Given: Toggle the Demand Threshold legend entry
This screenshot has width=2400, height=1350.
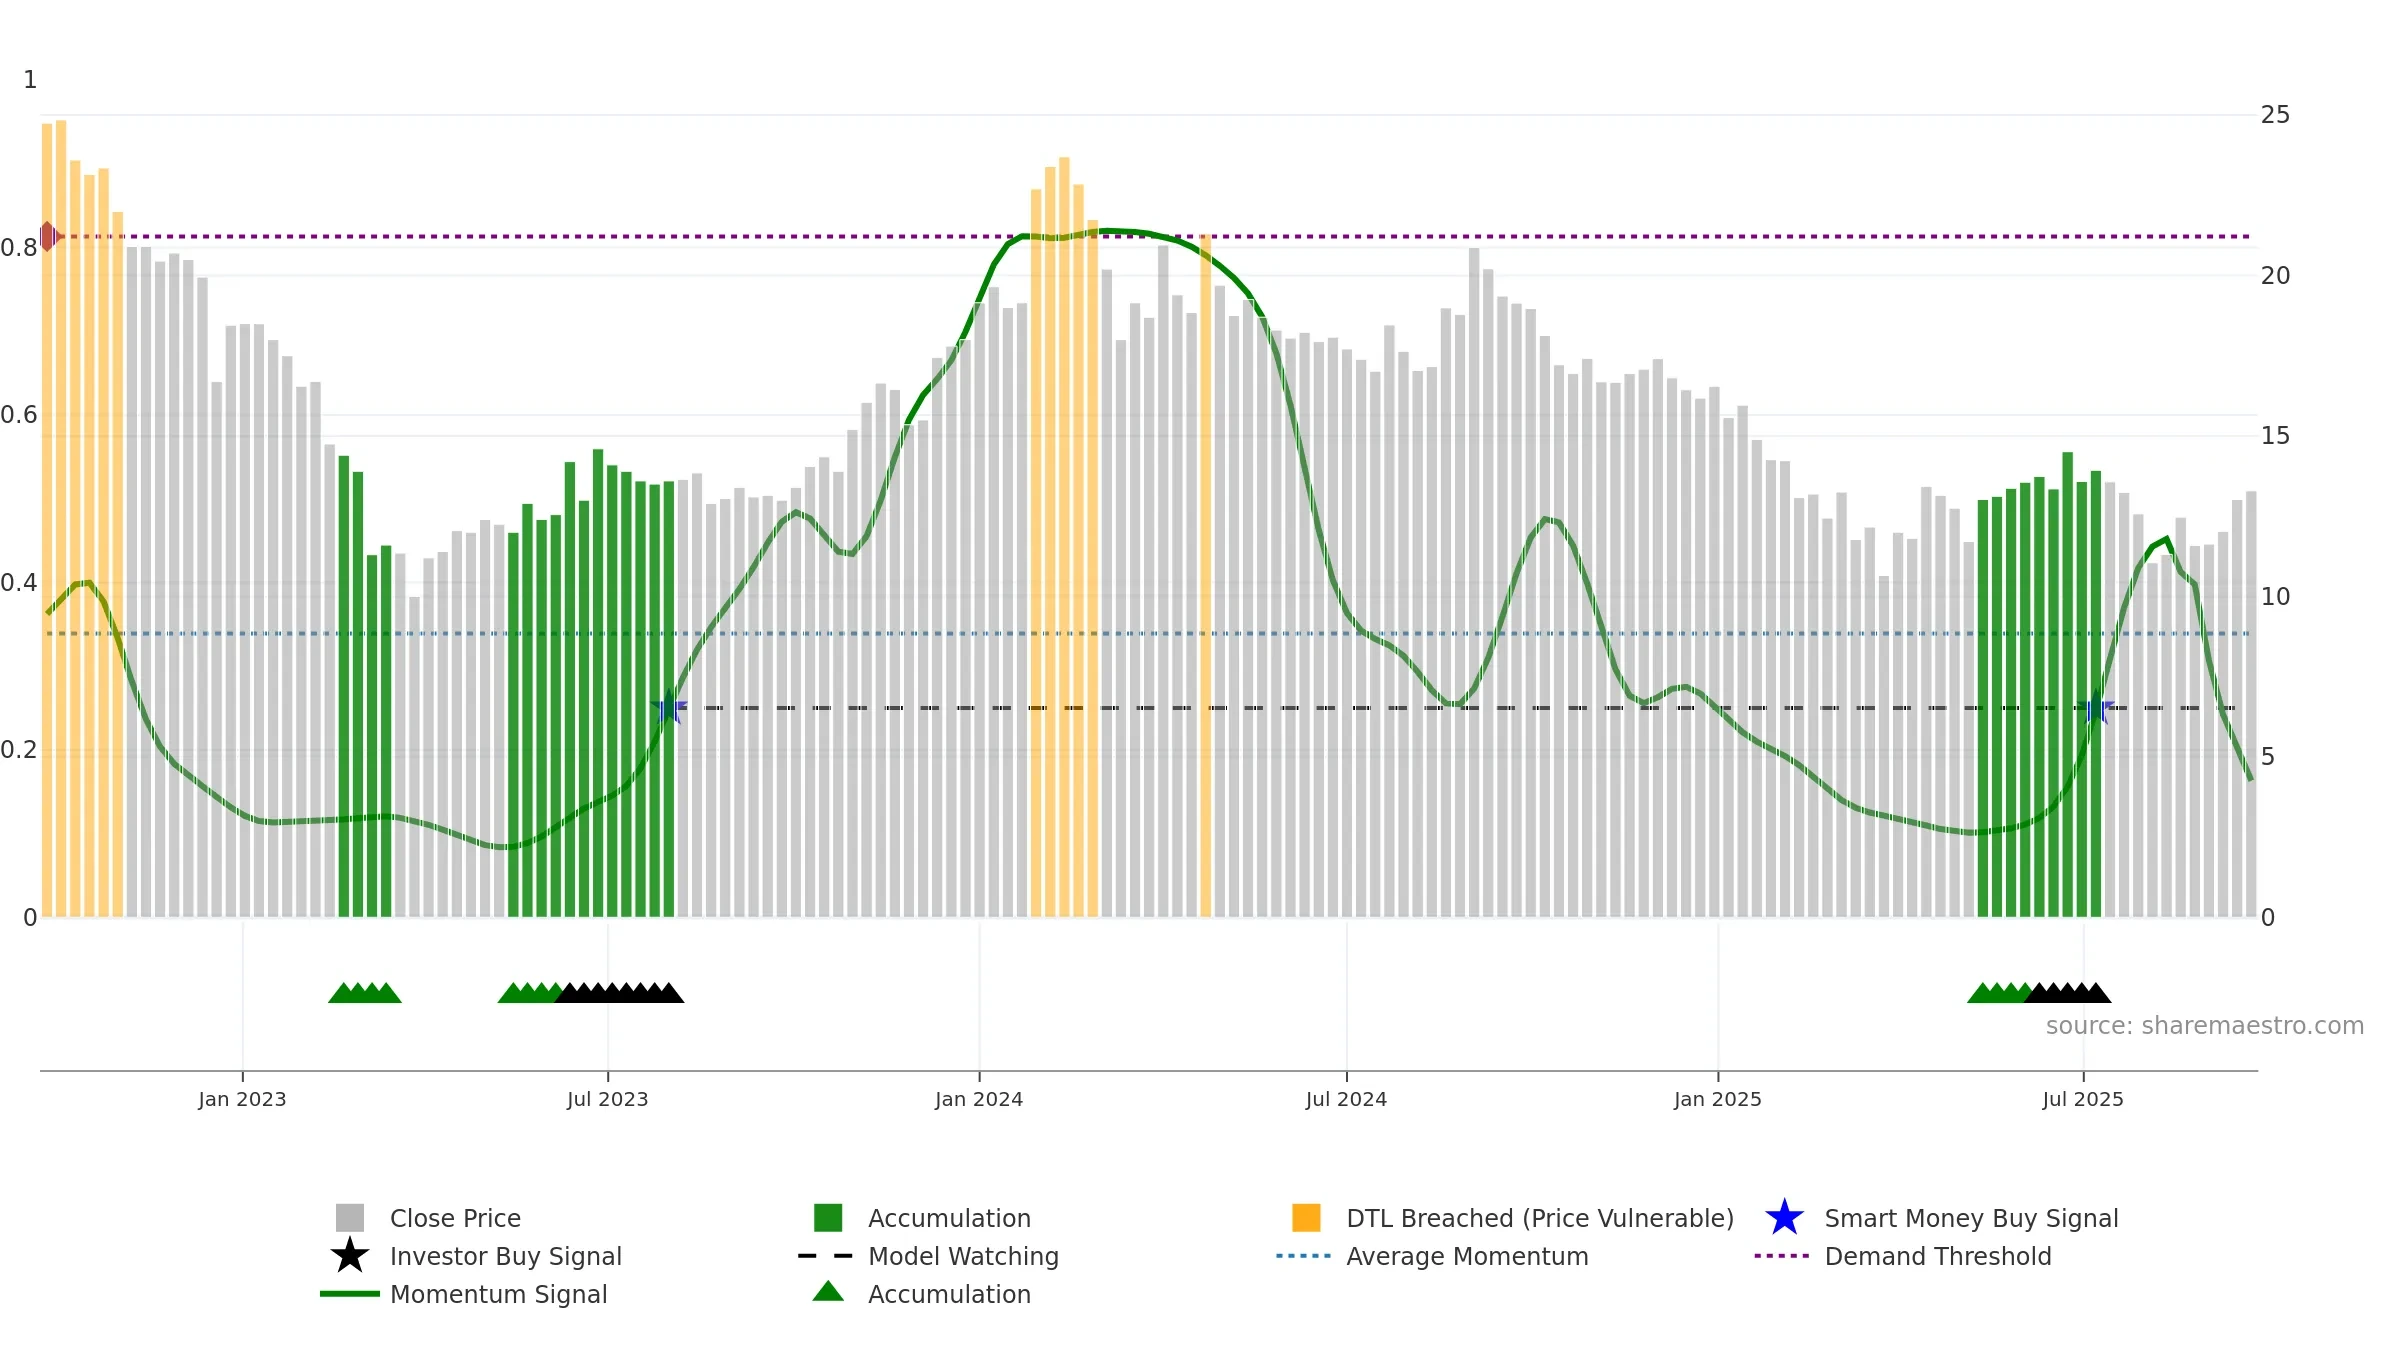Looking at the screenshot, I should coord(1903,1256).
